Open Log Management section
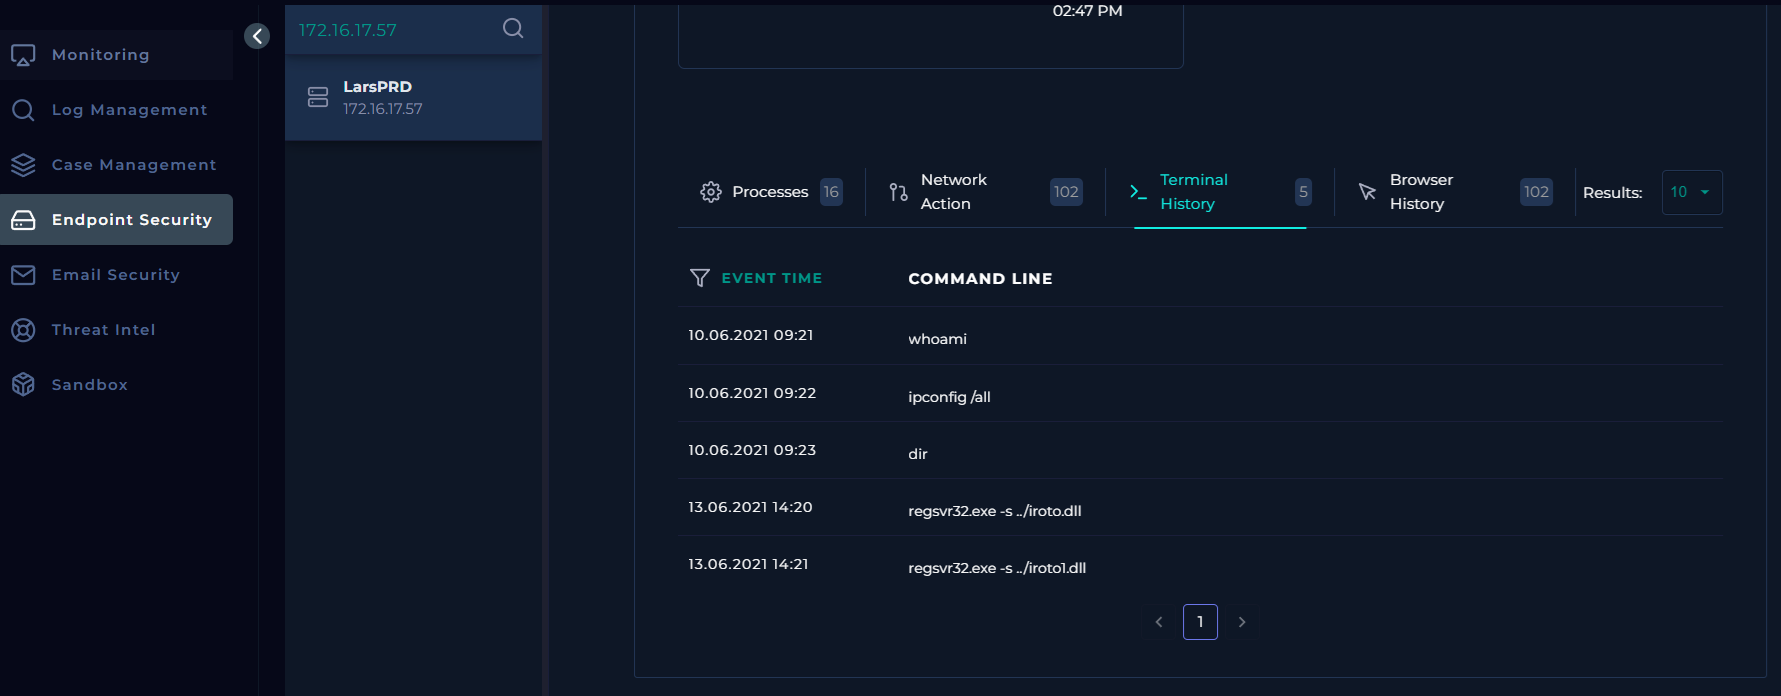1781x696 pixels. 129,110
